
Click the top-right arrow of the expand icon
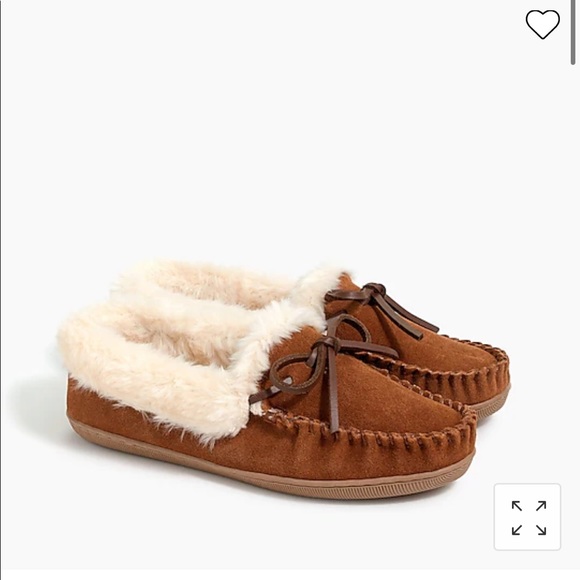[541, 506]
